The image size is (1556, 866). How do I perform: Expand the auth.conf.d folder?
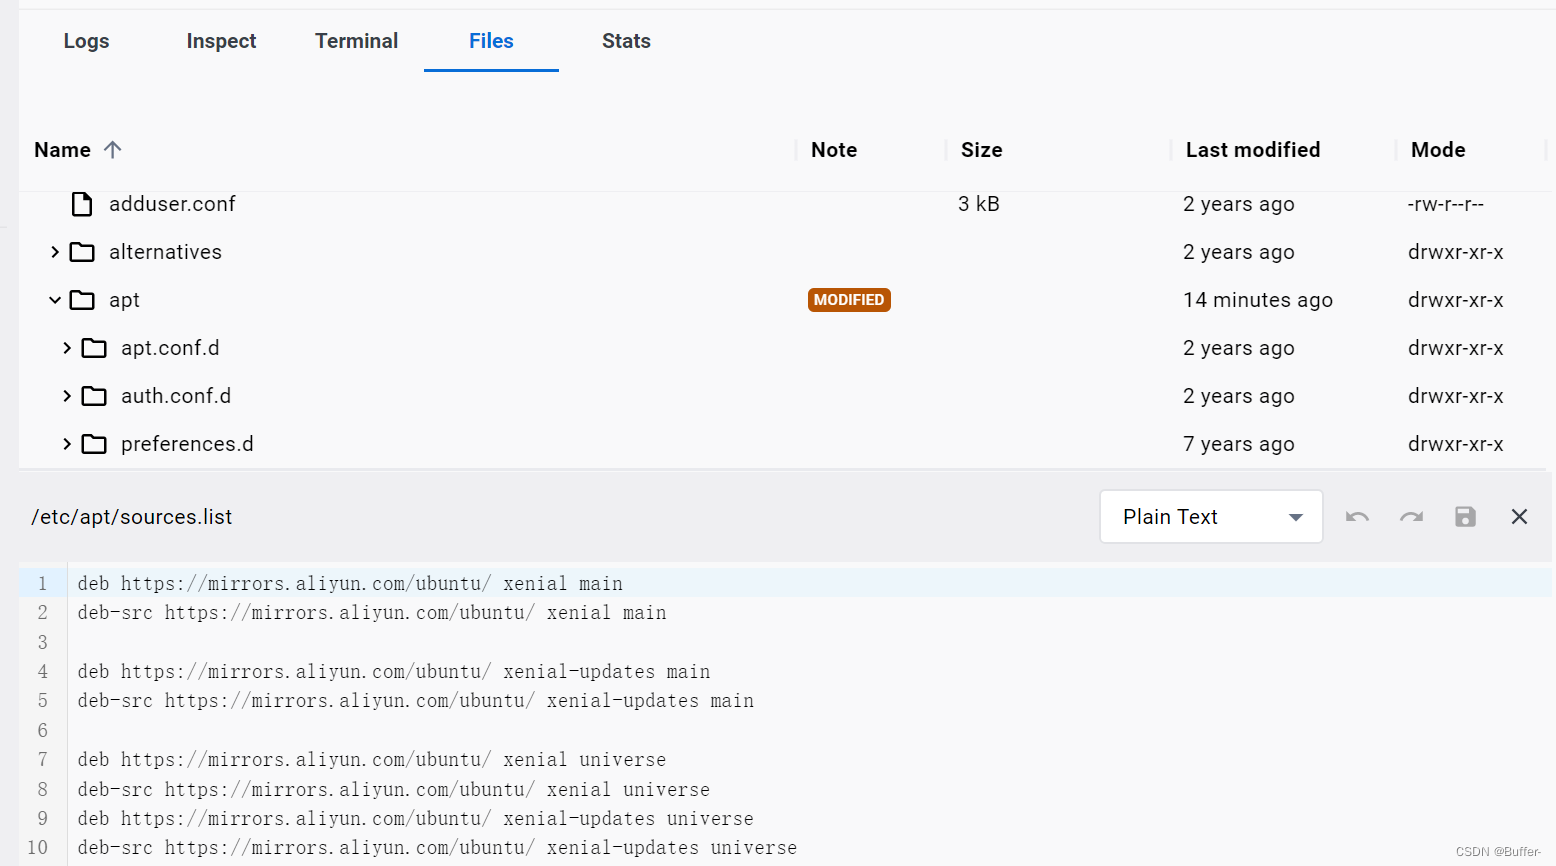[66, 395]
